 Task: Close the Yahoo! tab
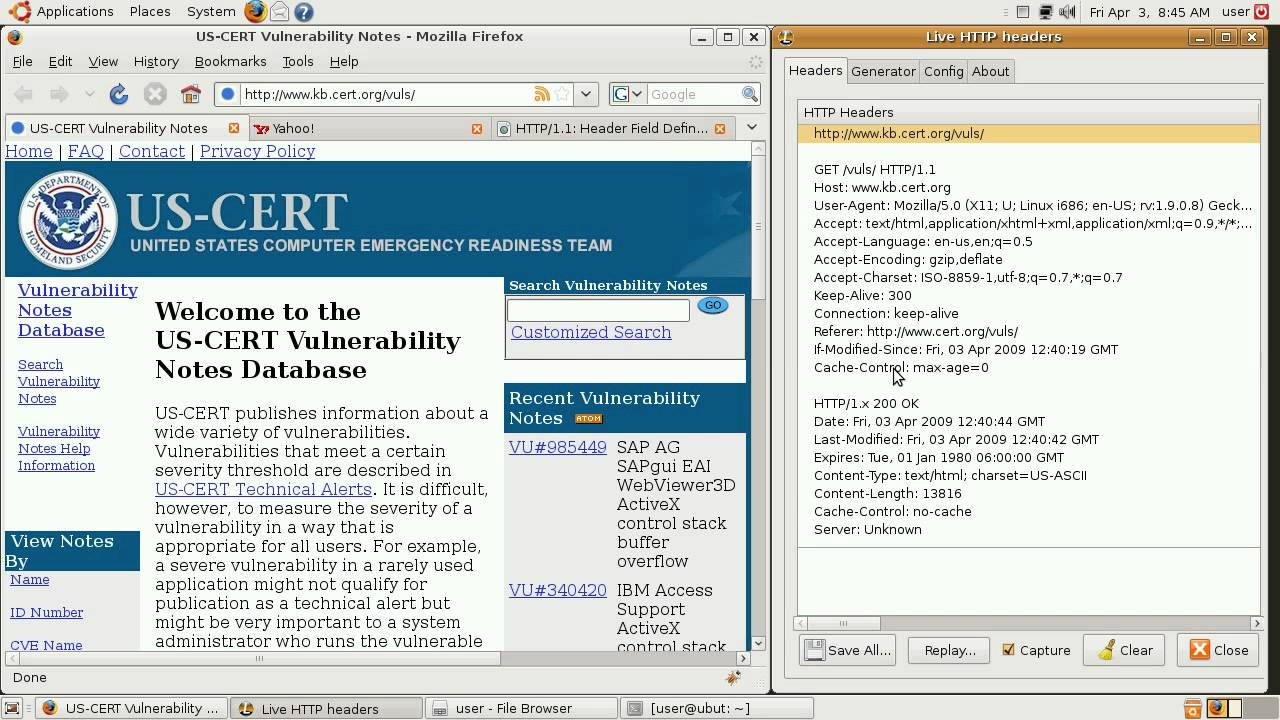click(477, 128)
